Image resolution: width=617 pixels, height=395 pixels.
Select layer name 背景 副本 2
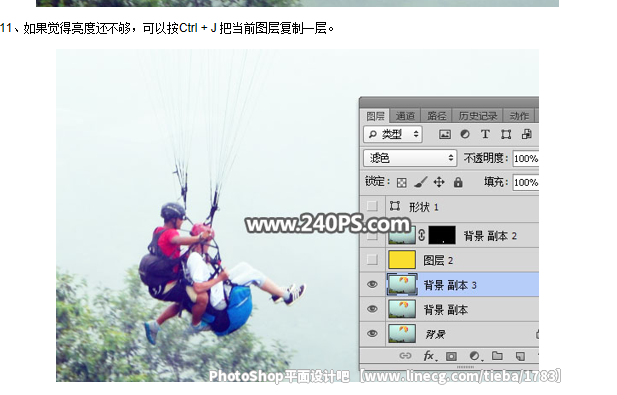(490, 236)
